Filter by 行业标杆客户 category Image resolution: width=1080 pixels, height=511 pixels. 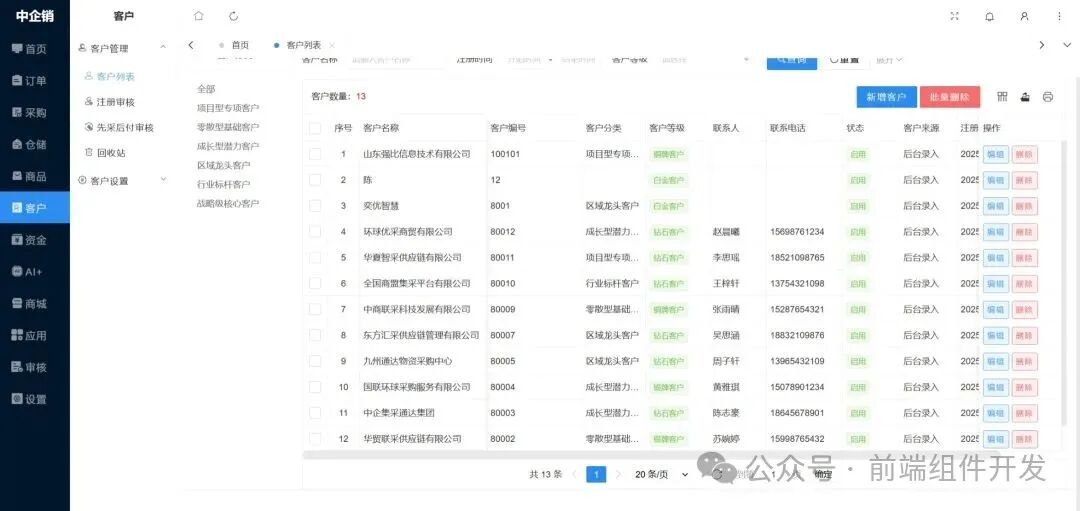tap(224, 185)
